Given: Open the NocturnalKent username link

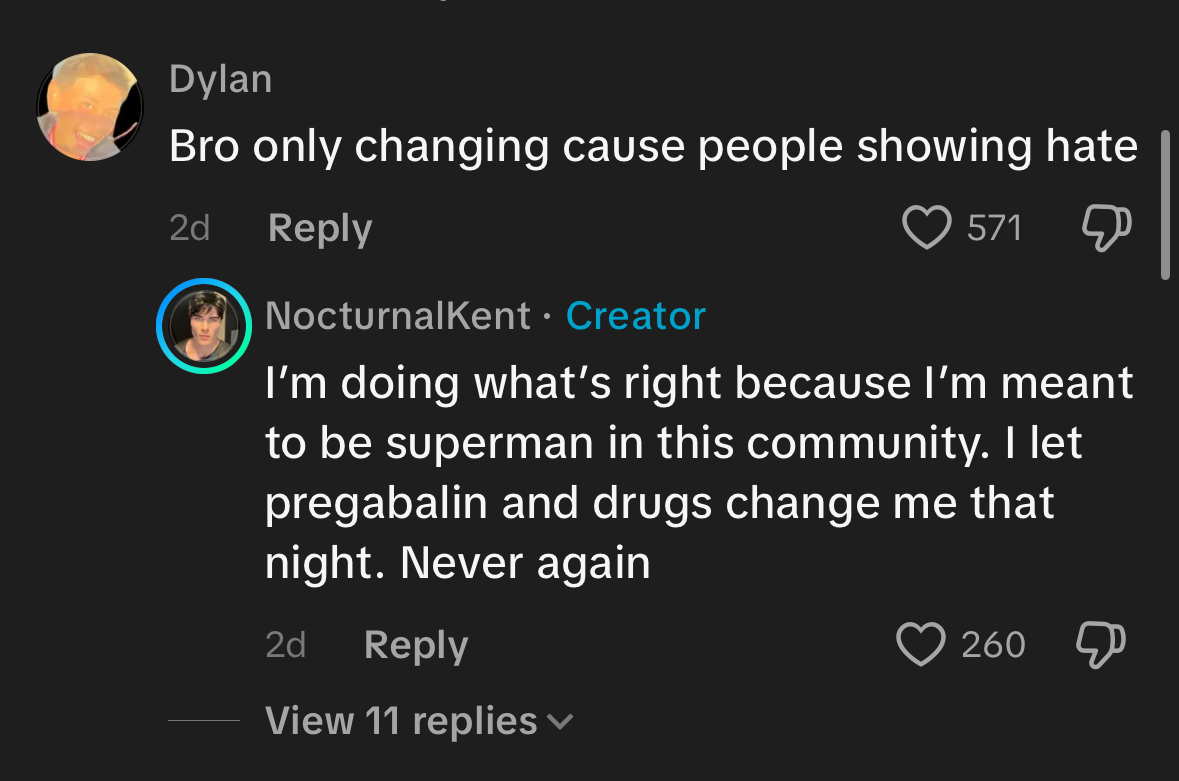Looking at the screenshot, I should pos(397,316).
